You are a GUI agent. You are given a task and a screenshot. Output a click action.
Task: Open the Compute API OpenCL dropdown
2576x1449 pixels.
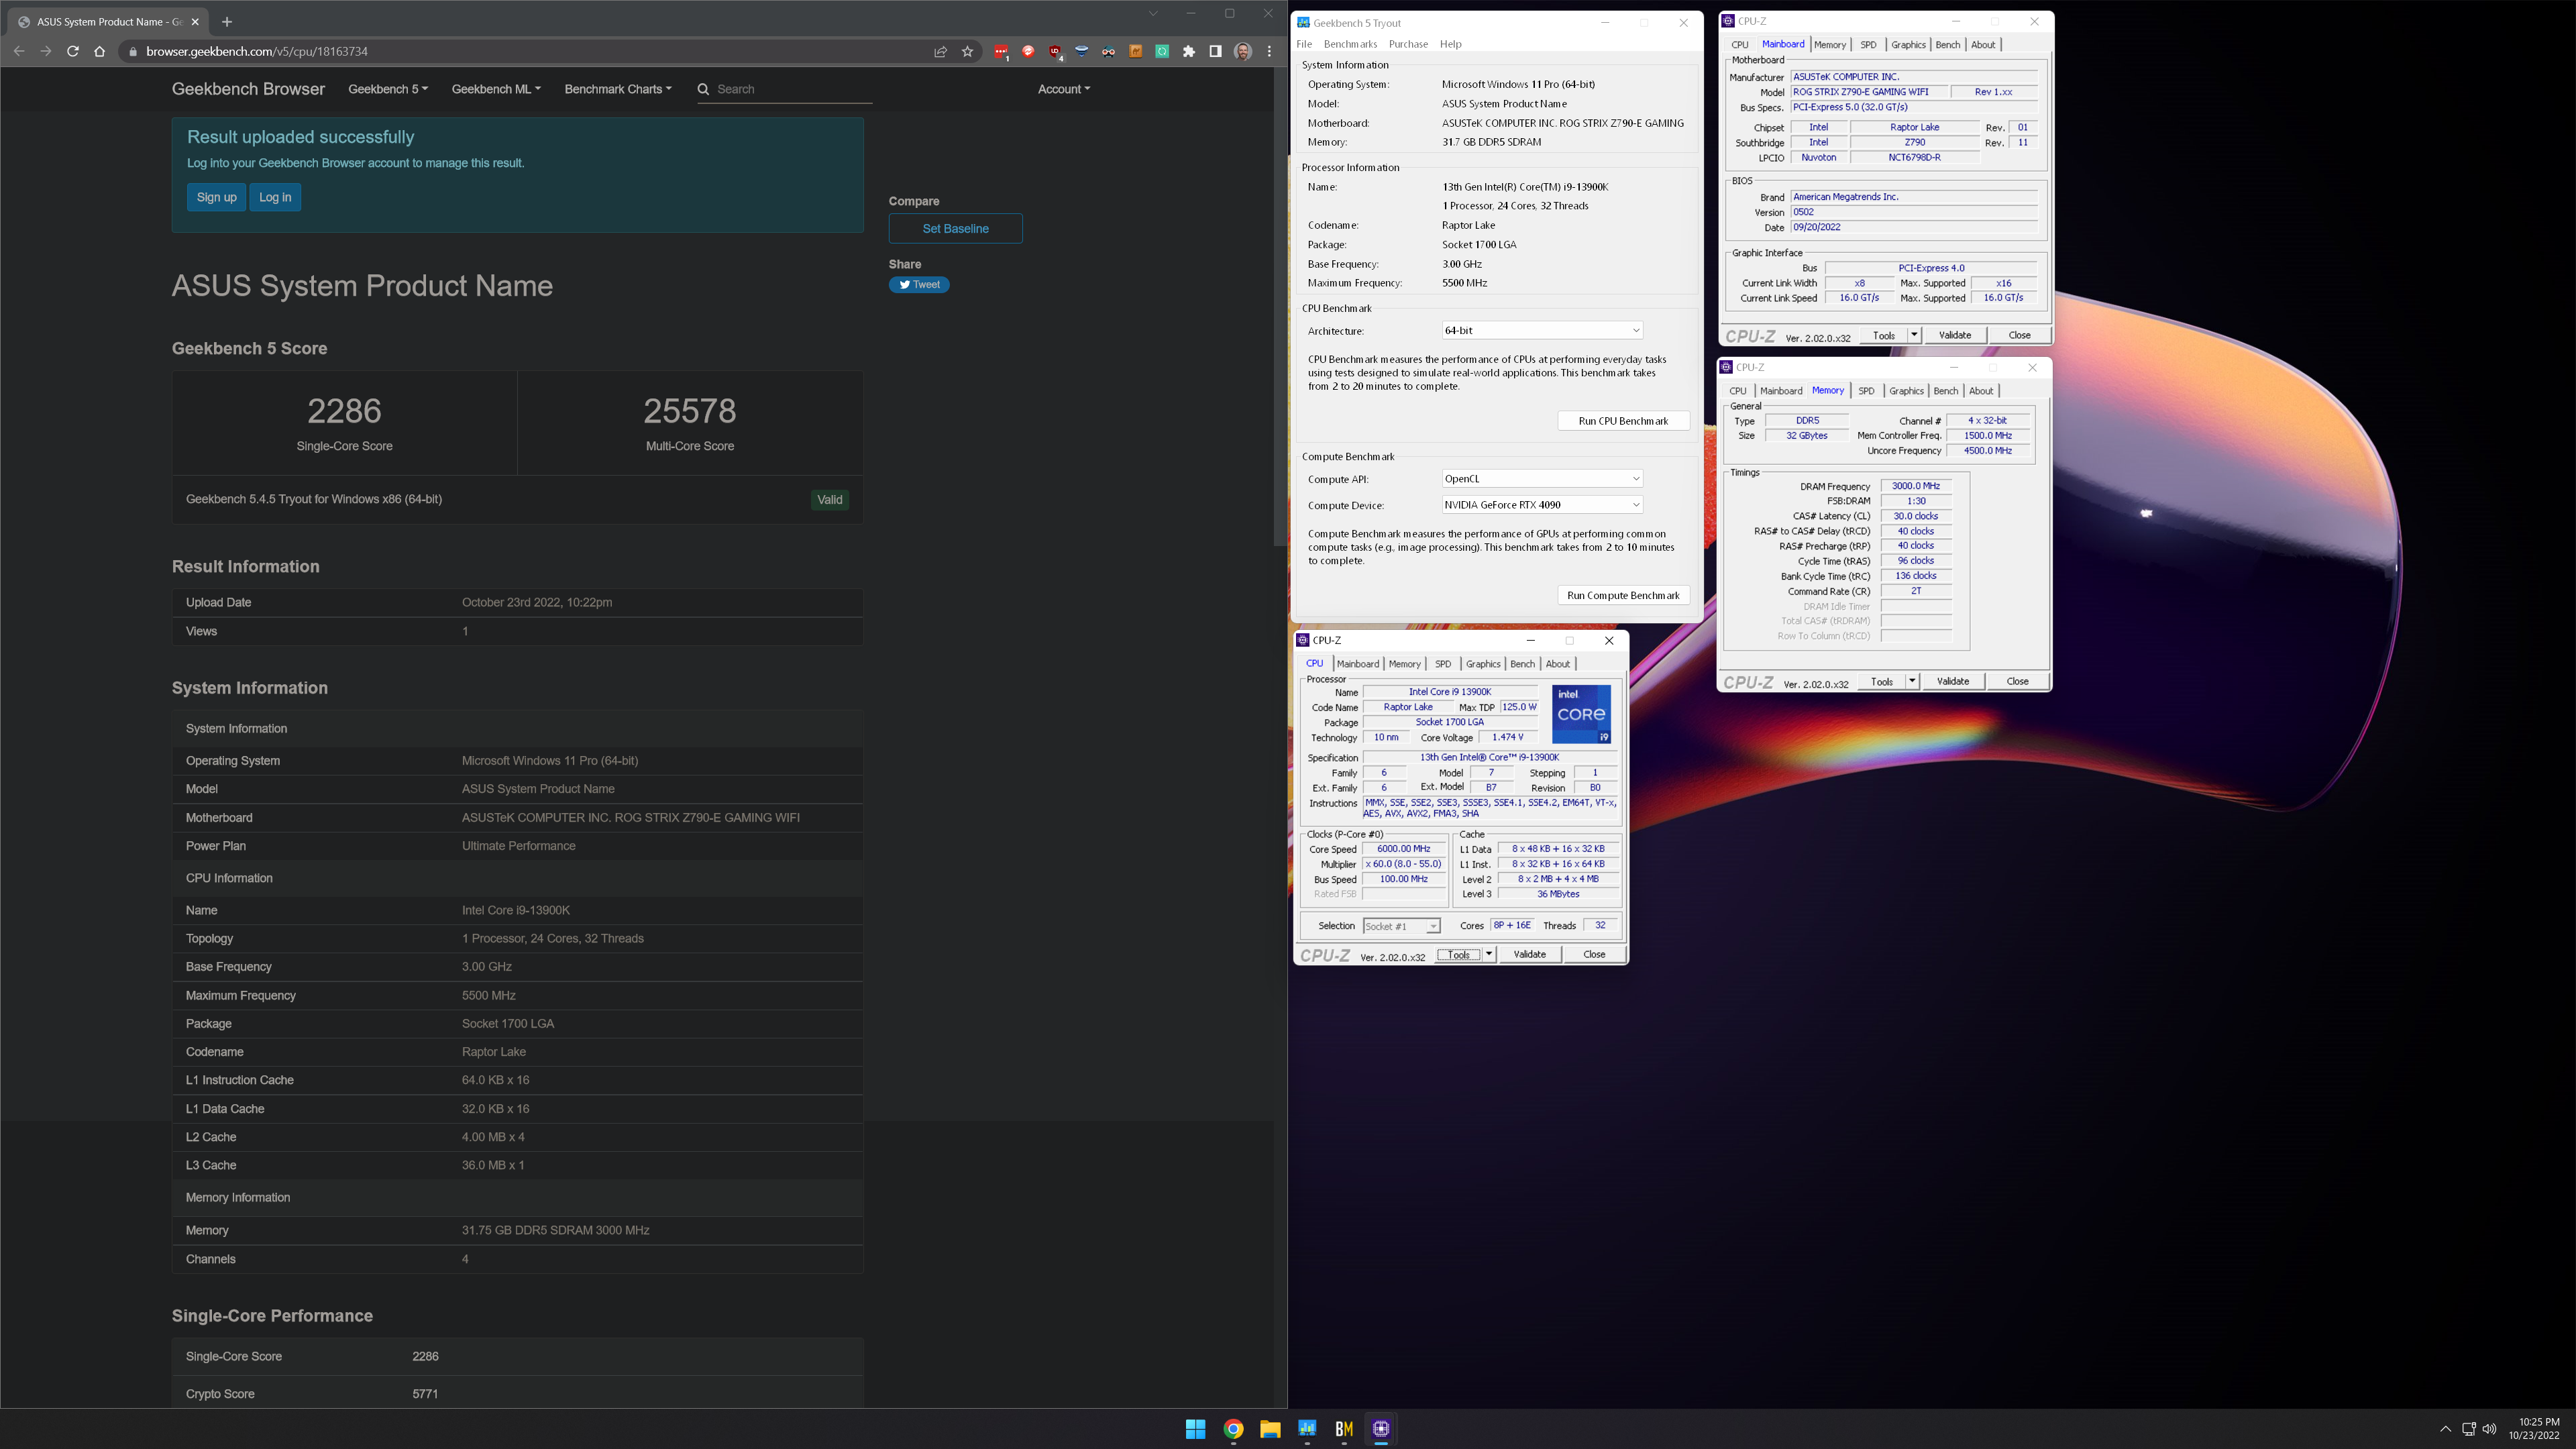pos(1542,478)
